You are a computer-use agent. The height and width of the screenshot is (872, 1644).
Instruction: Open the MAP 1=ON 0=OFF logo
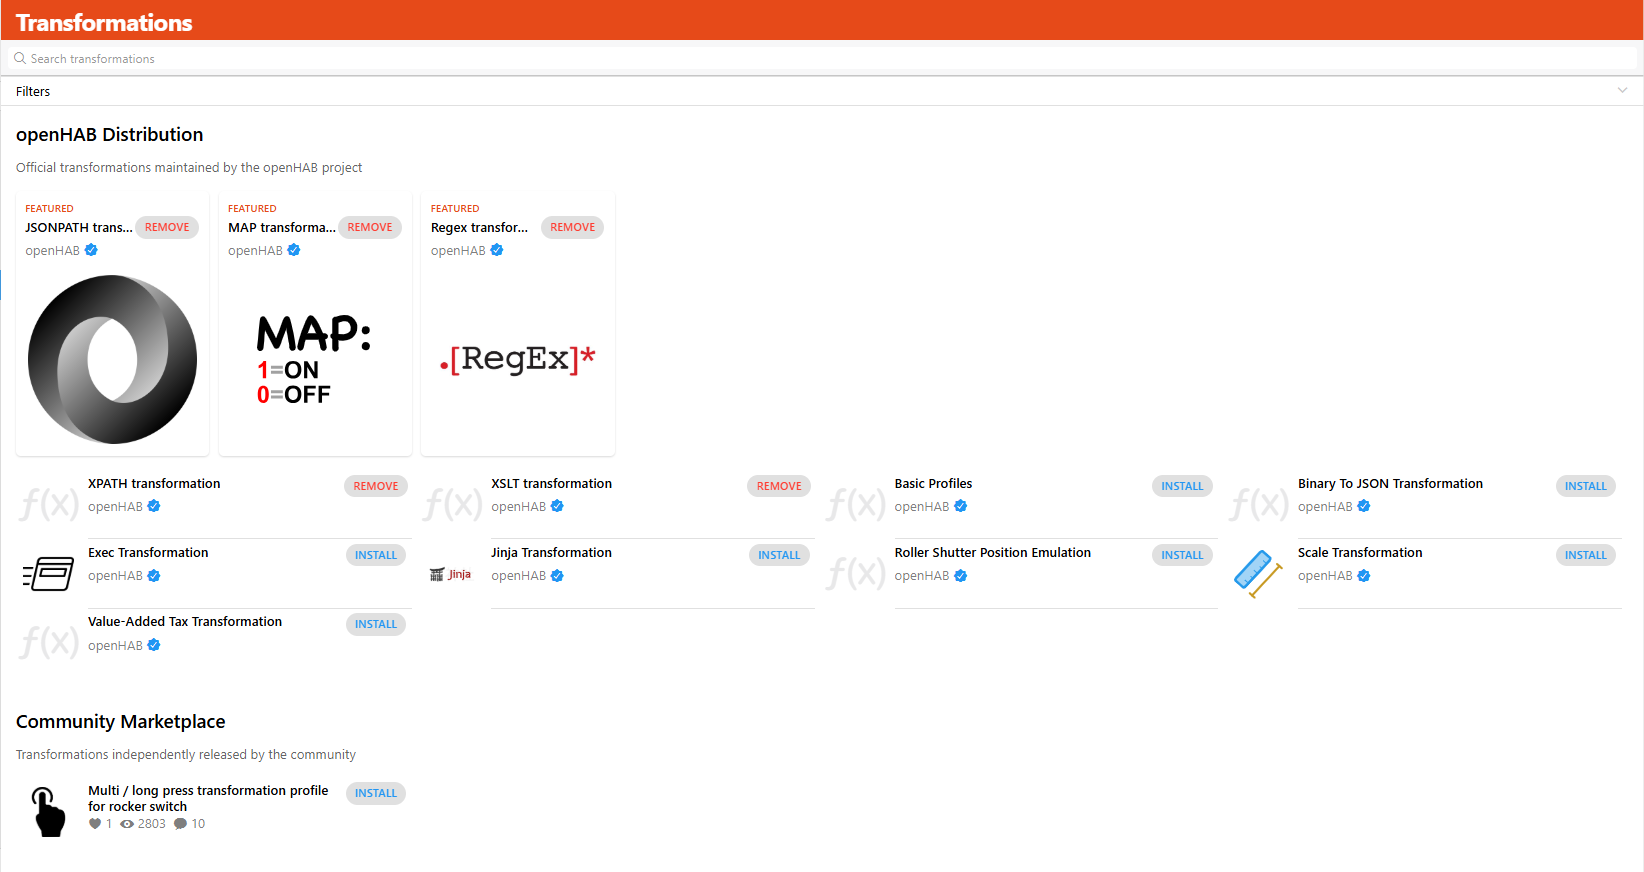click(x=314, y=360)
